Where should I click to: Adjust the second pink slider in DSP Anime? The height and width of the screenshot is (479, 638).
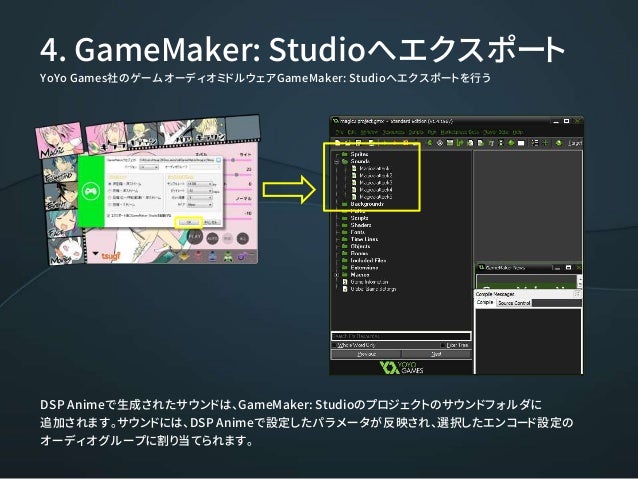238,175
